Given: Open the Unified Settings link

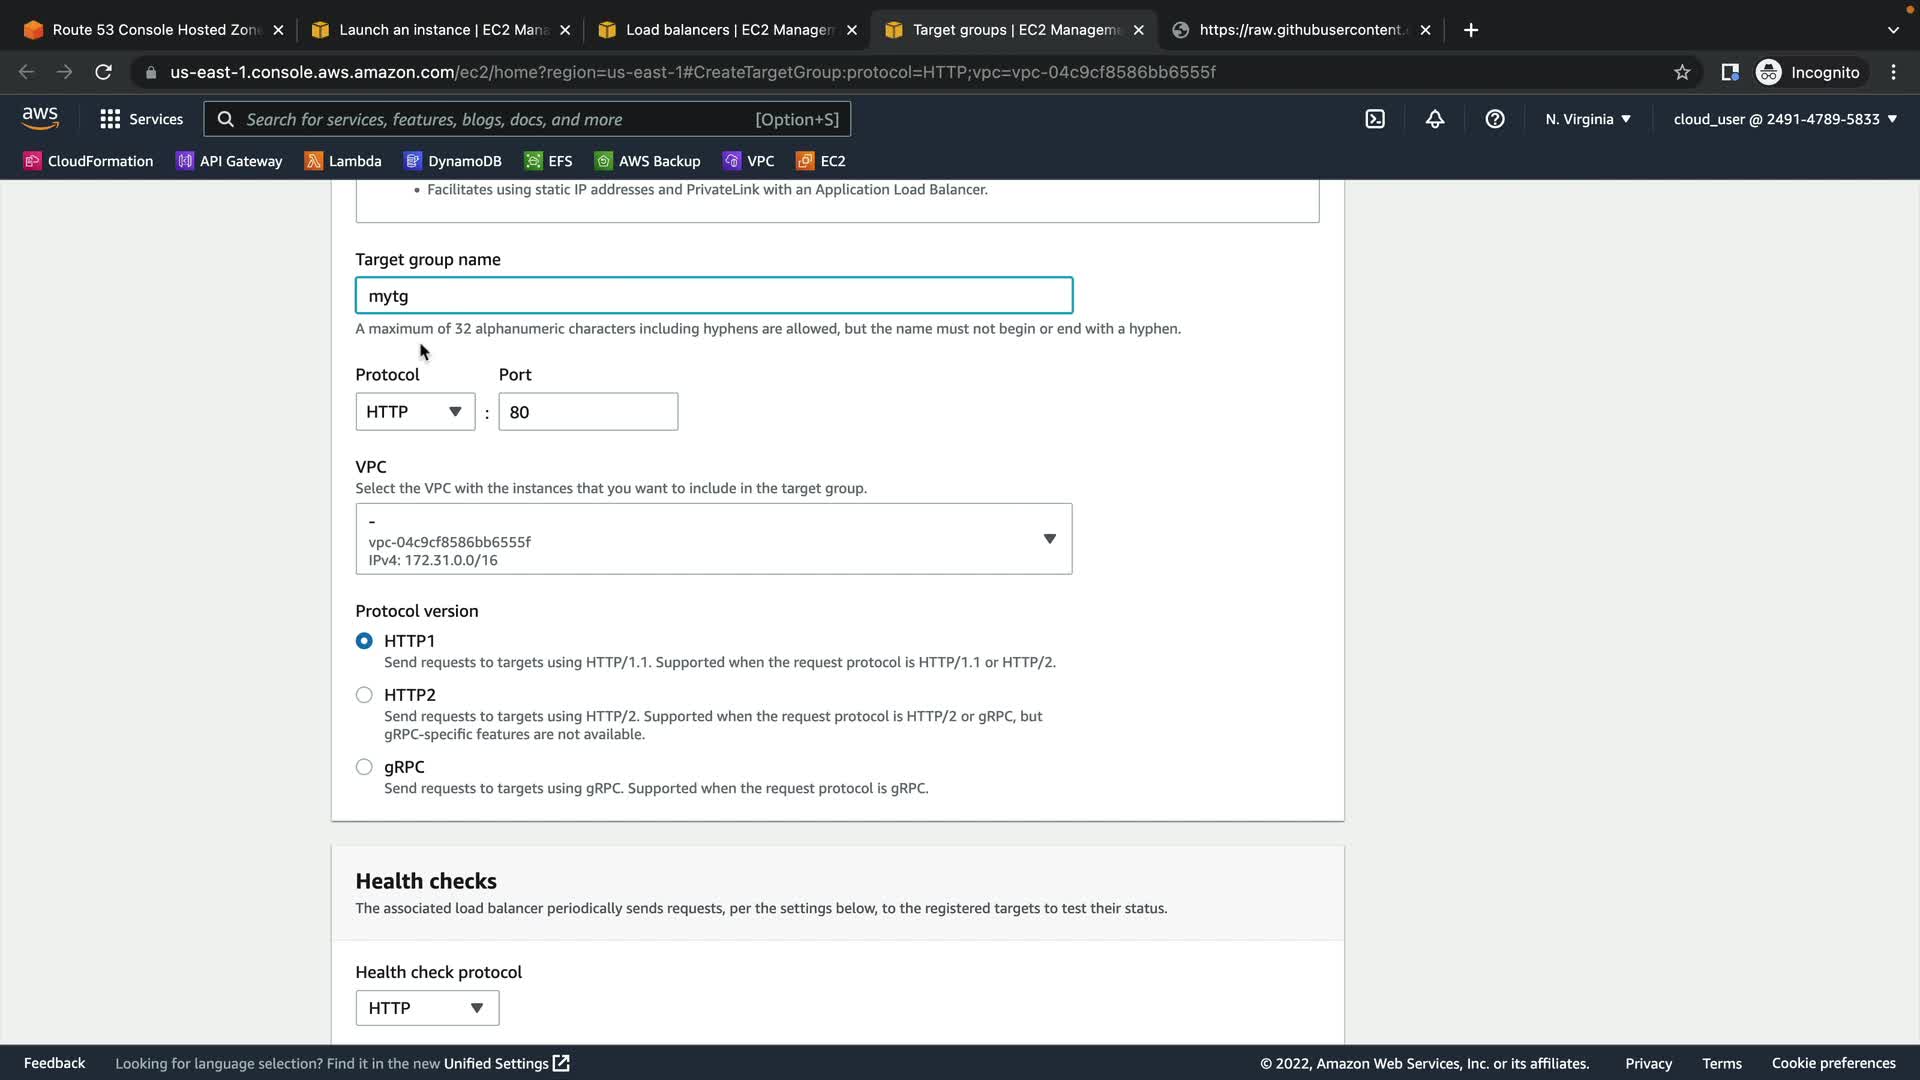Looking at the screenshot, I should pos(506,1063).
